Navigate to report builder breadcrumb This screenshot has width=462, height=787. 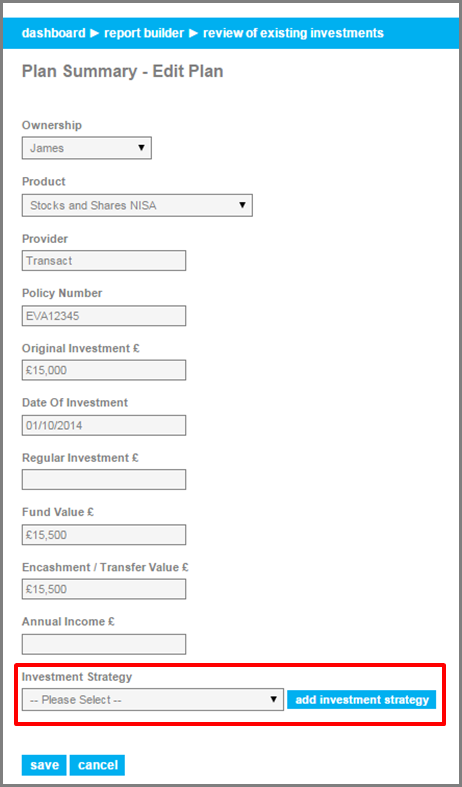click(144, 33)
